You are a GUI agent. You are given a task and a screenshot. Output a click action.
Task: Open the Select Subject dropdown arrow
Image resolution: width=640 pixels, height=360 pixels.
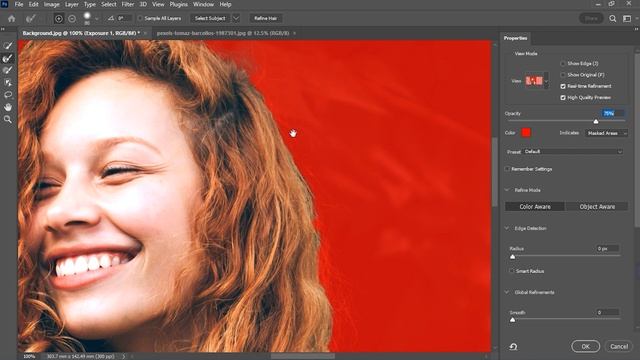tap(236, 18)
